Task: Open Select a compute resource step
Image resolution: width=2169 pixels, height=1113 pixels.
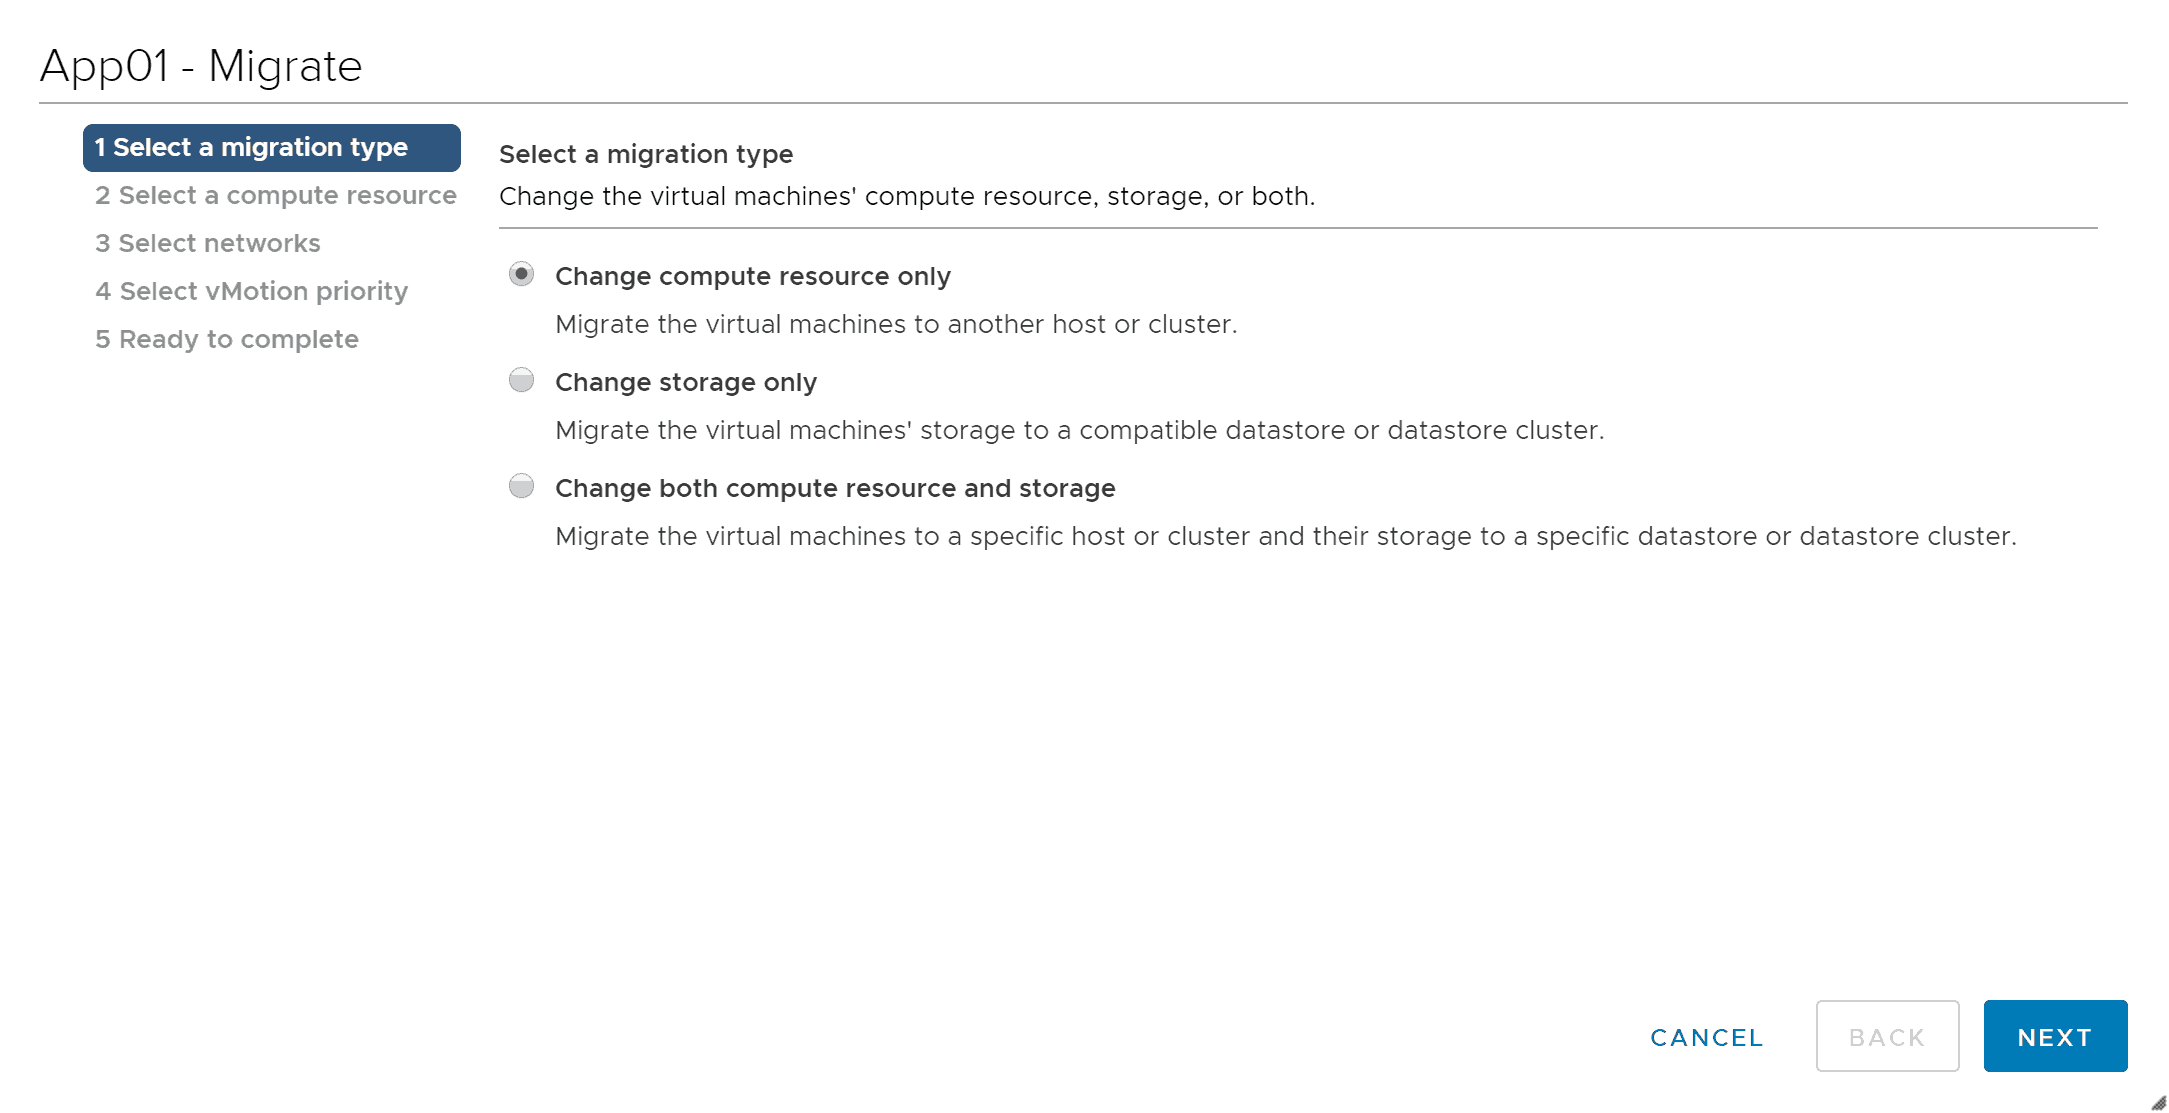Action: 277,194
